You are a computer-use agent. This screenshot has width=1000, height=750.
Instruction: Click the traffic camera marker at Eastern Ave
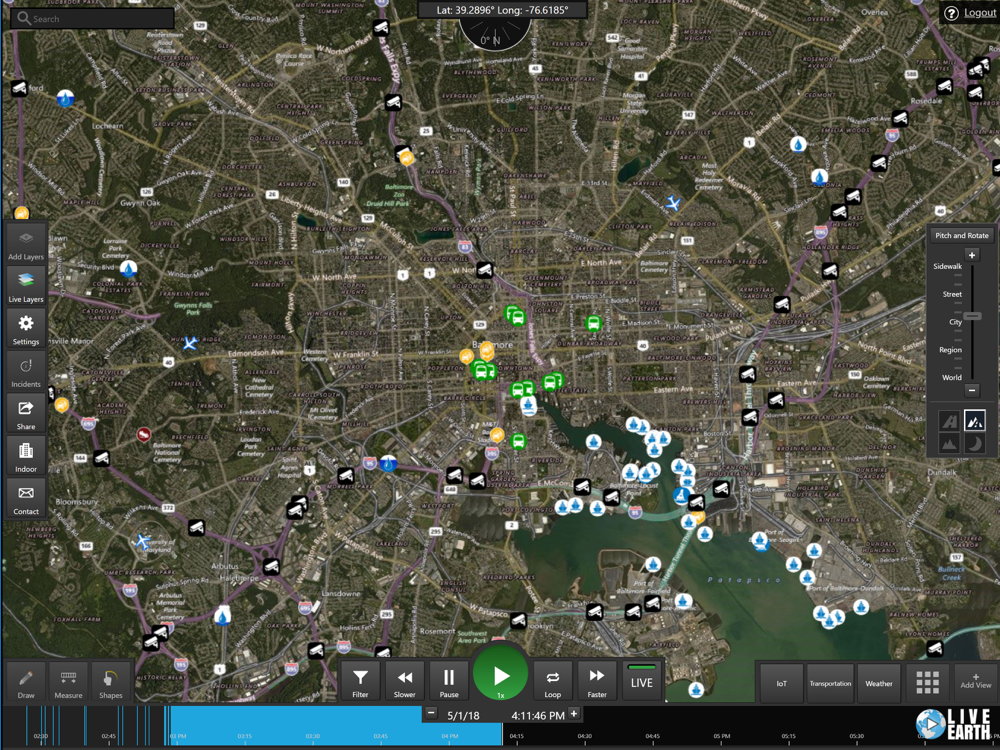tap(776, 401)
